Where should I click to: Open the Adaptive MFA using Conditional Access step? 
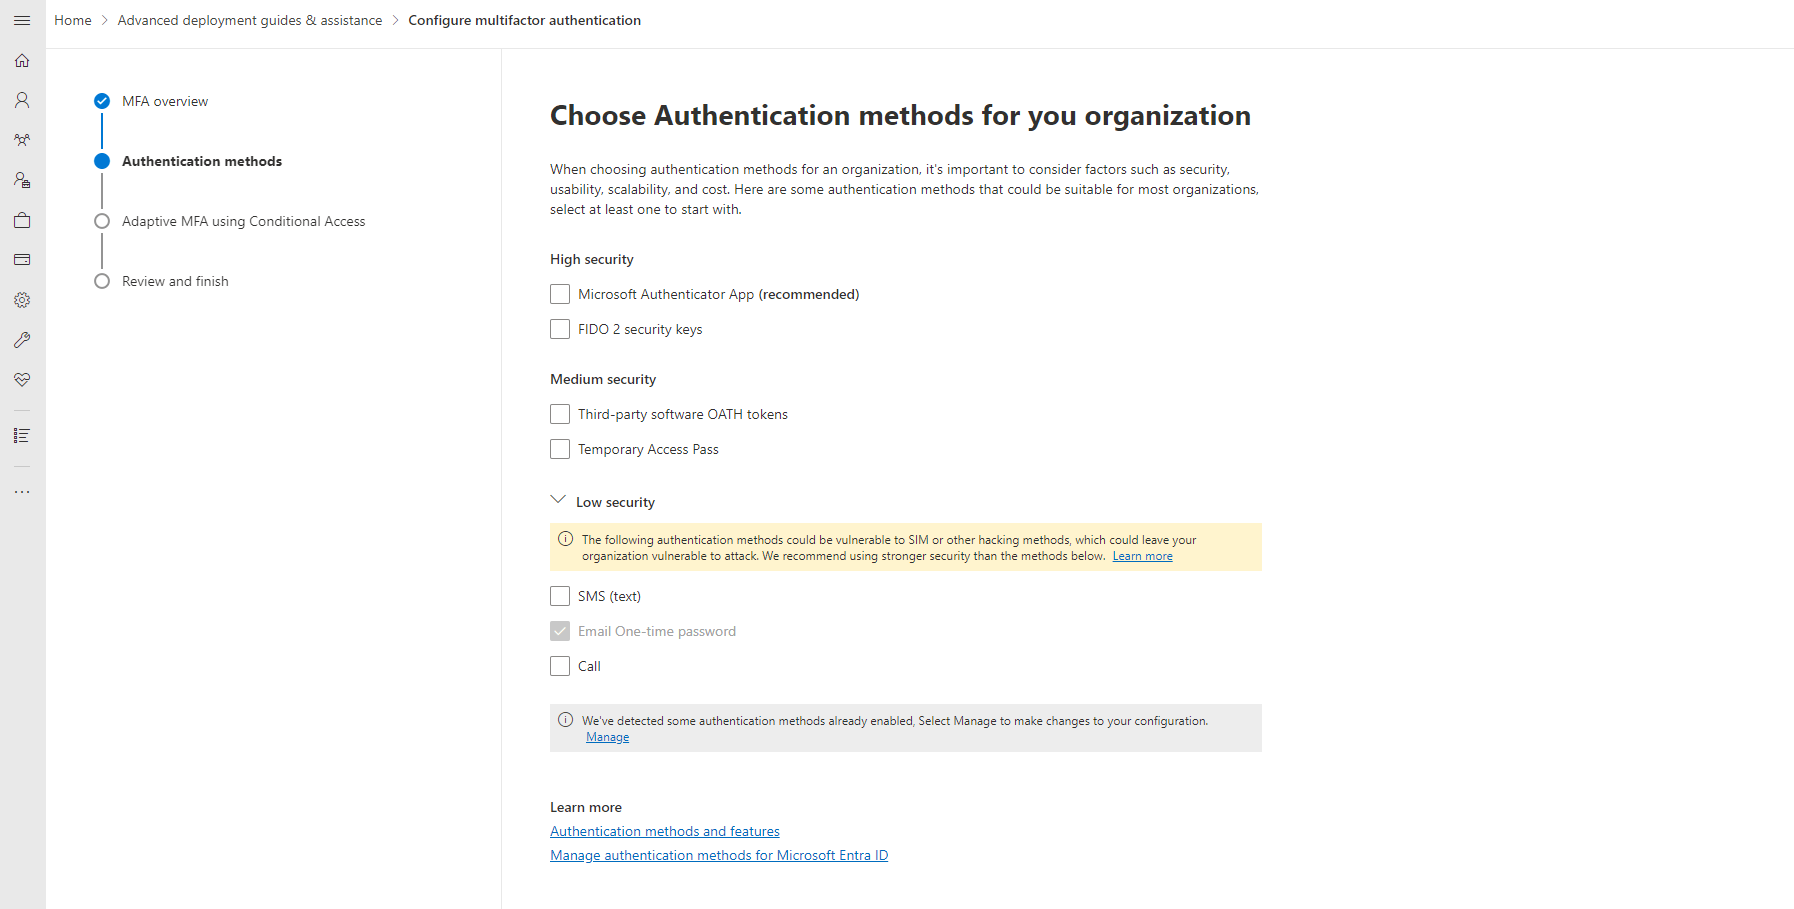(243, 221)
